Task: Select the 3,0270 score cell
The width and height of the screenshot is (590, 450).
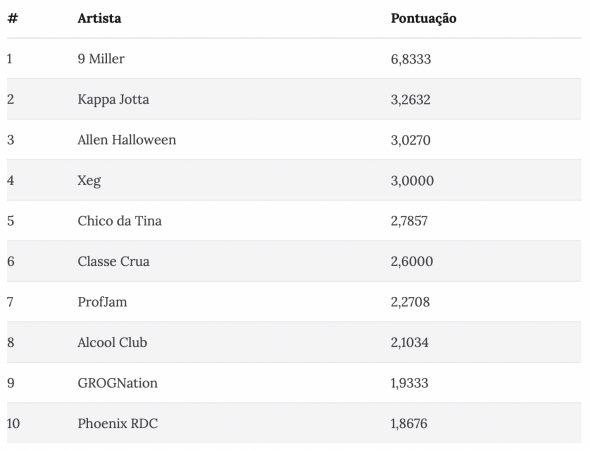Action: tap(411, 140)
